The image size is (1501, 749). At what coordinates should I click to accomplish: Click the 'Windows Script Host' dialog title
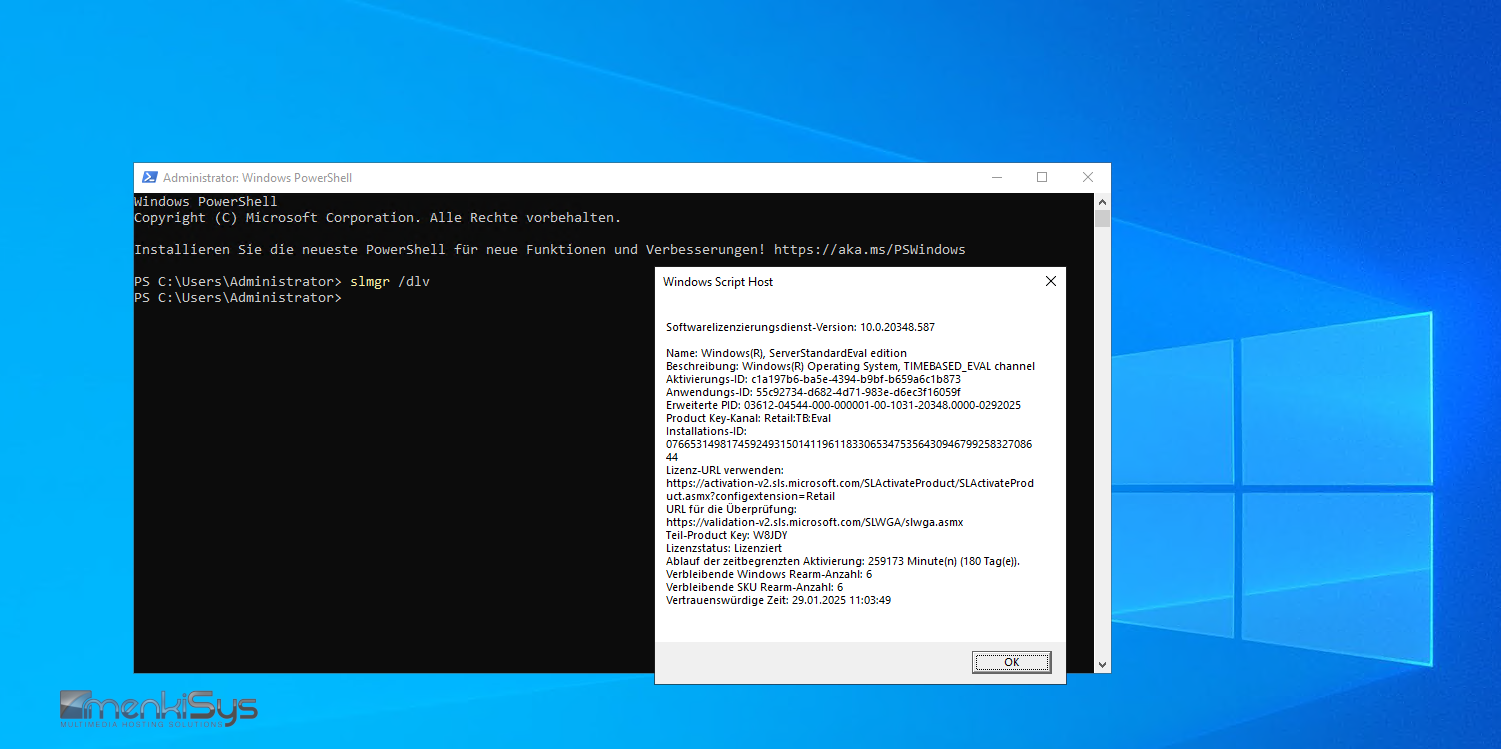718,282
